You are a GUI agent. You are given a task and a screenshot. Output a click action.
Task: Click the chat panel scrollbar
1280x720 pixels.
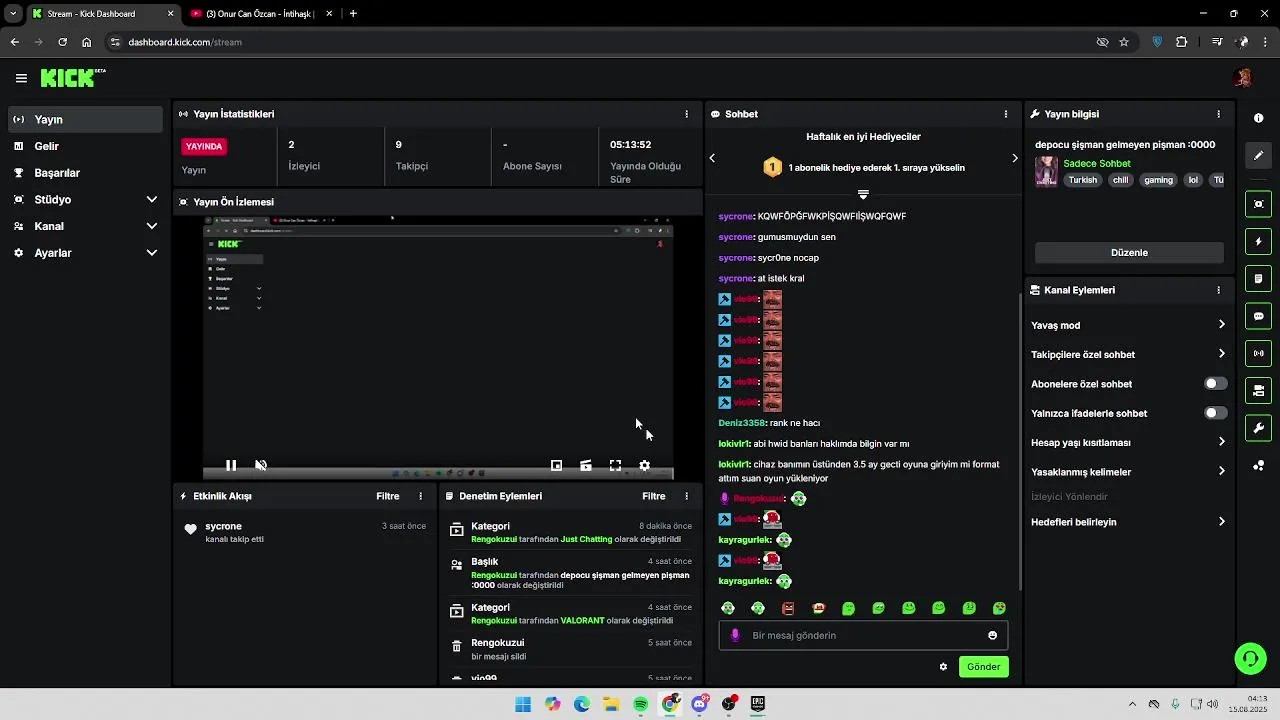coord(1020,440)
